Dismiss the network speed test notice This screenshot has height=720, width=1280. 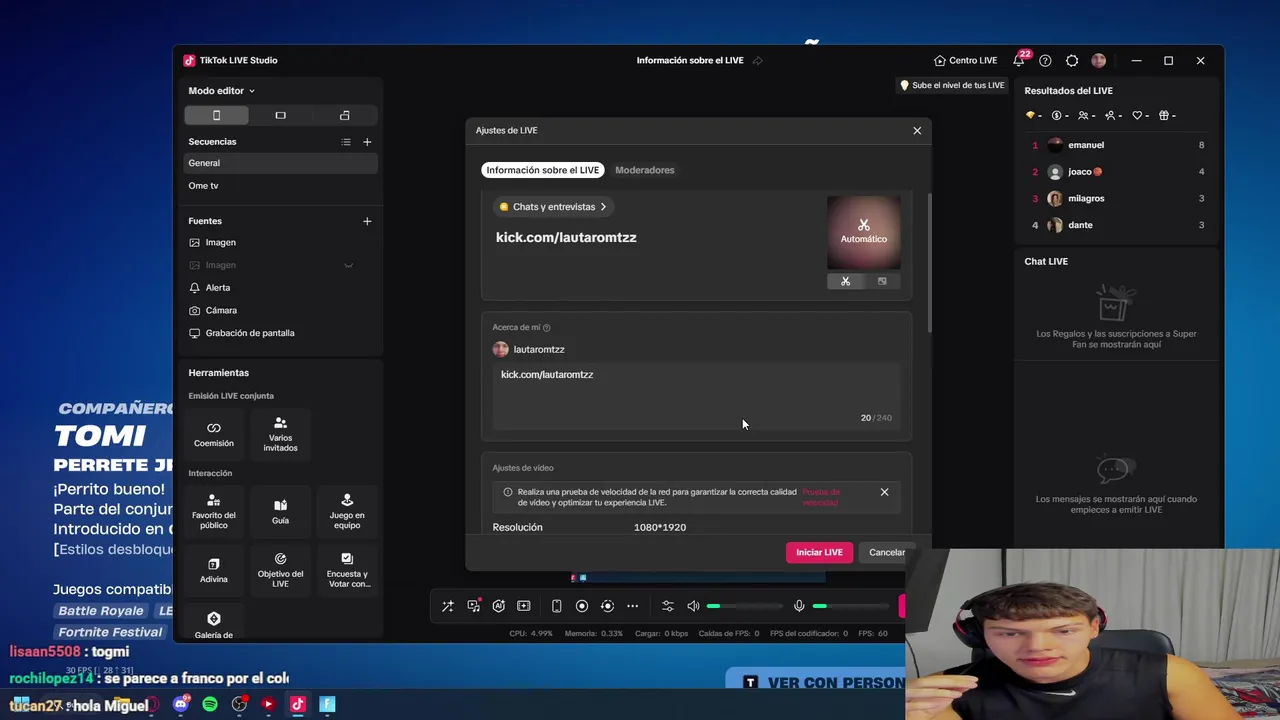click(884, 492)
